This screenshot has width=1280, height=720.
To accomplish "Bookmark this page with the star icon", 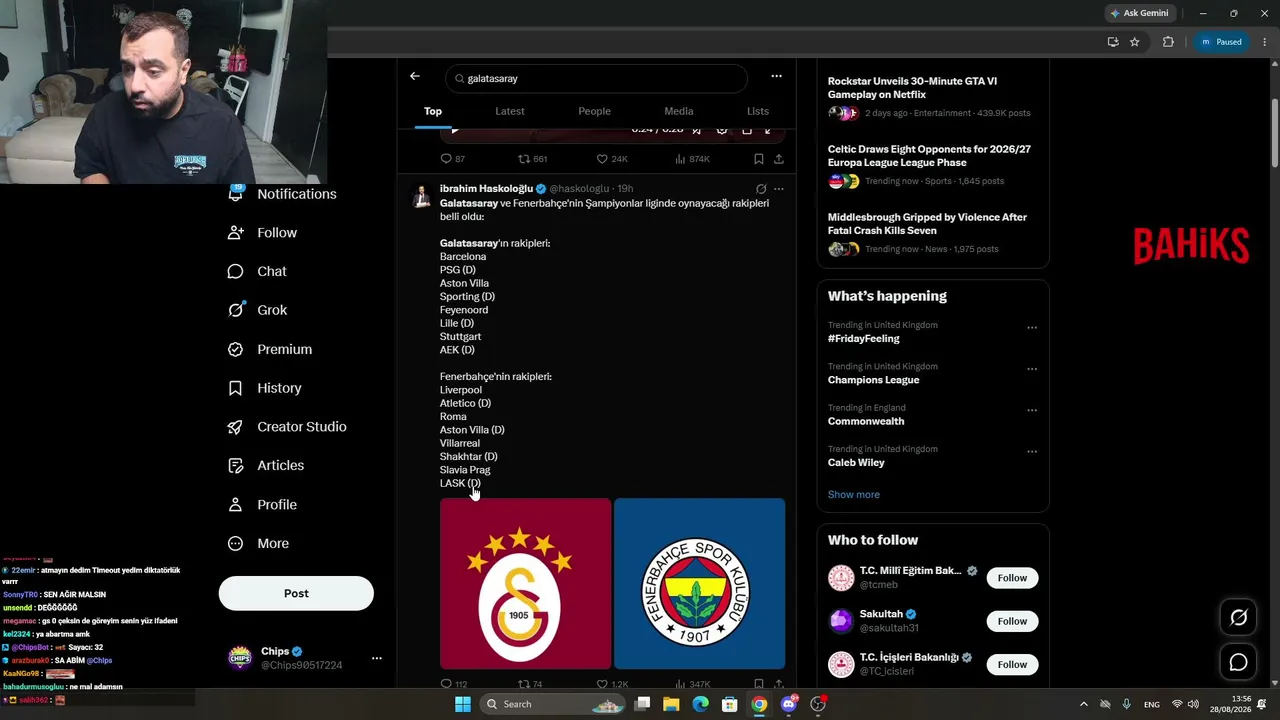I will (x=1135, y=42).
